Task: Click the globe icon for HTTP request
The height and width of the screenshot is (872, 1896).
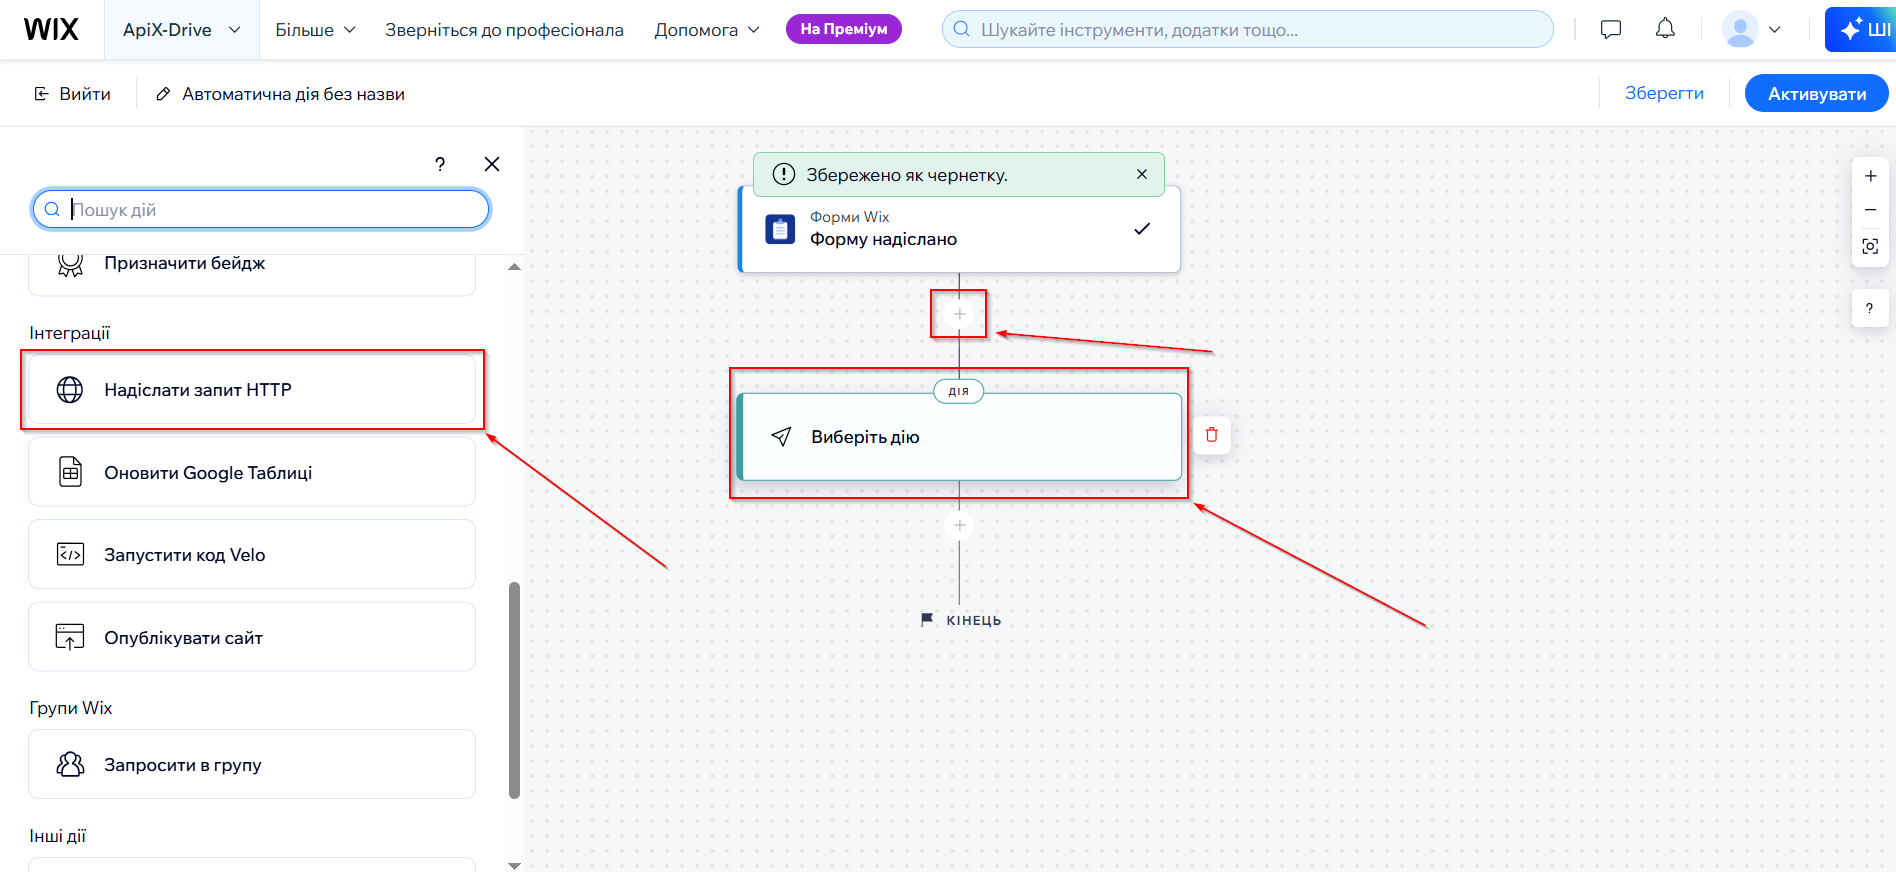Action: pyautogui.click(x=70, y=390)
